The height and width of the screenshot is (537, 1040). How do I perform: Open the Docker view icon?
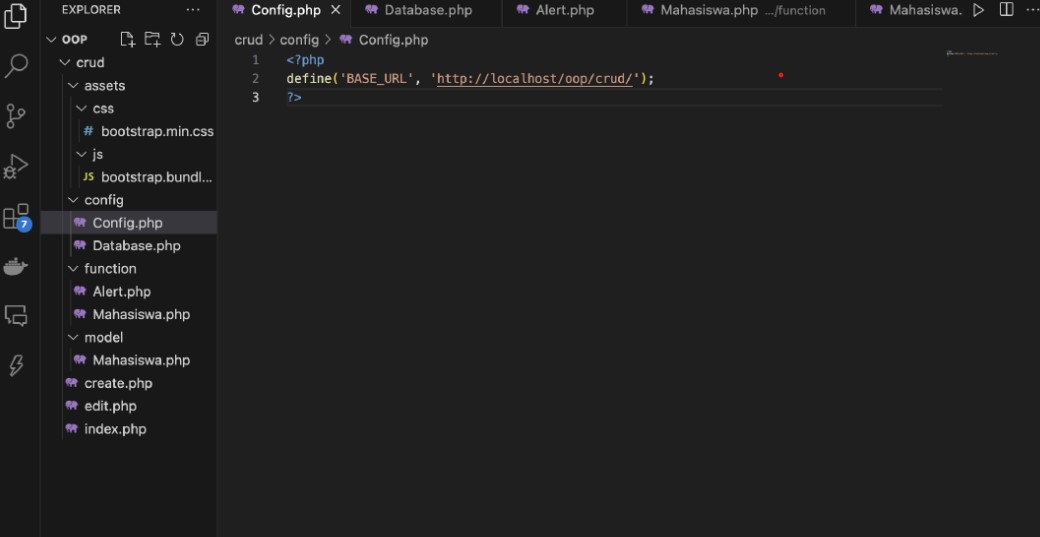16,266
